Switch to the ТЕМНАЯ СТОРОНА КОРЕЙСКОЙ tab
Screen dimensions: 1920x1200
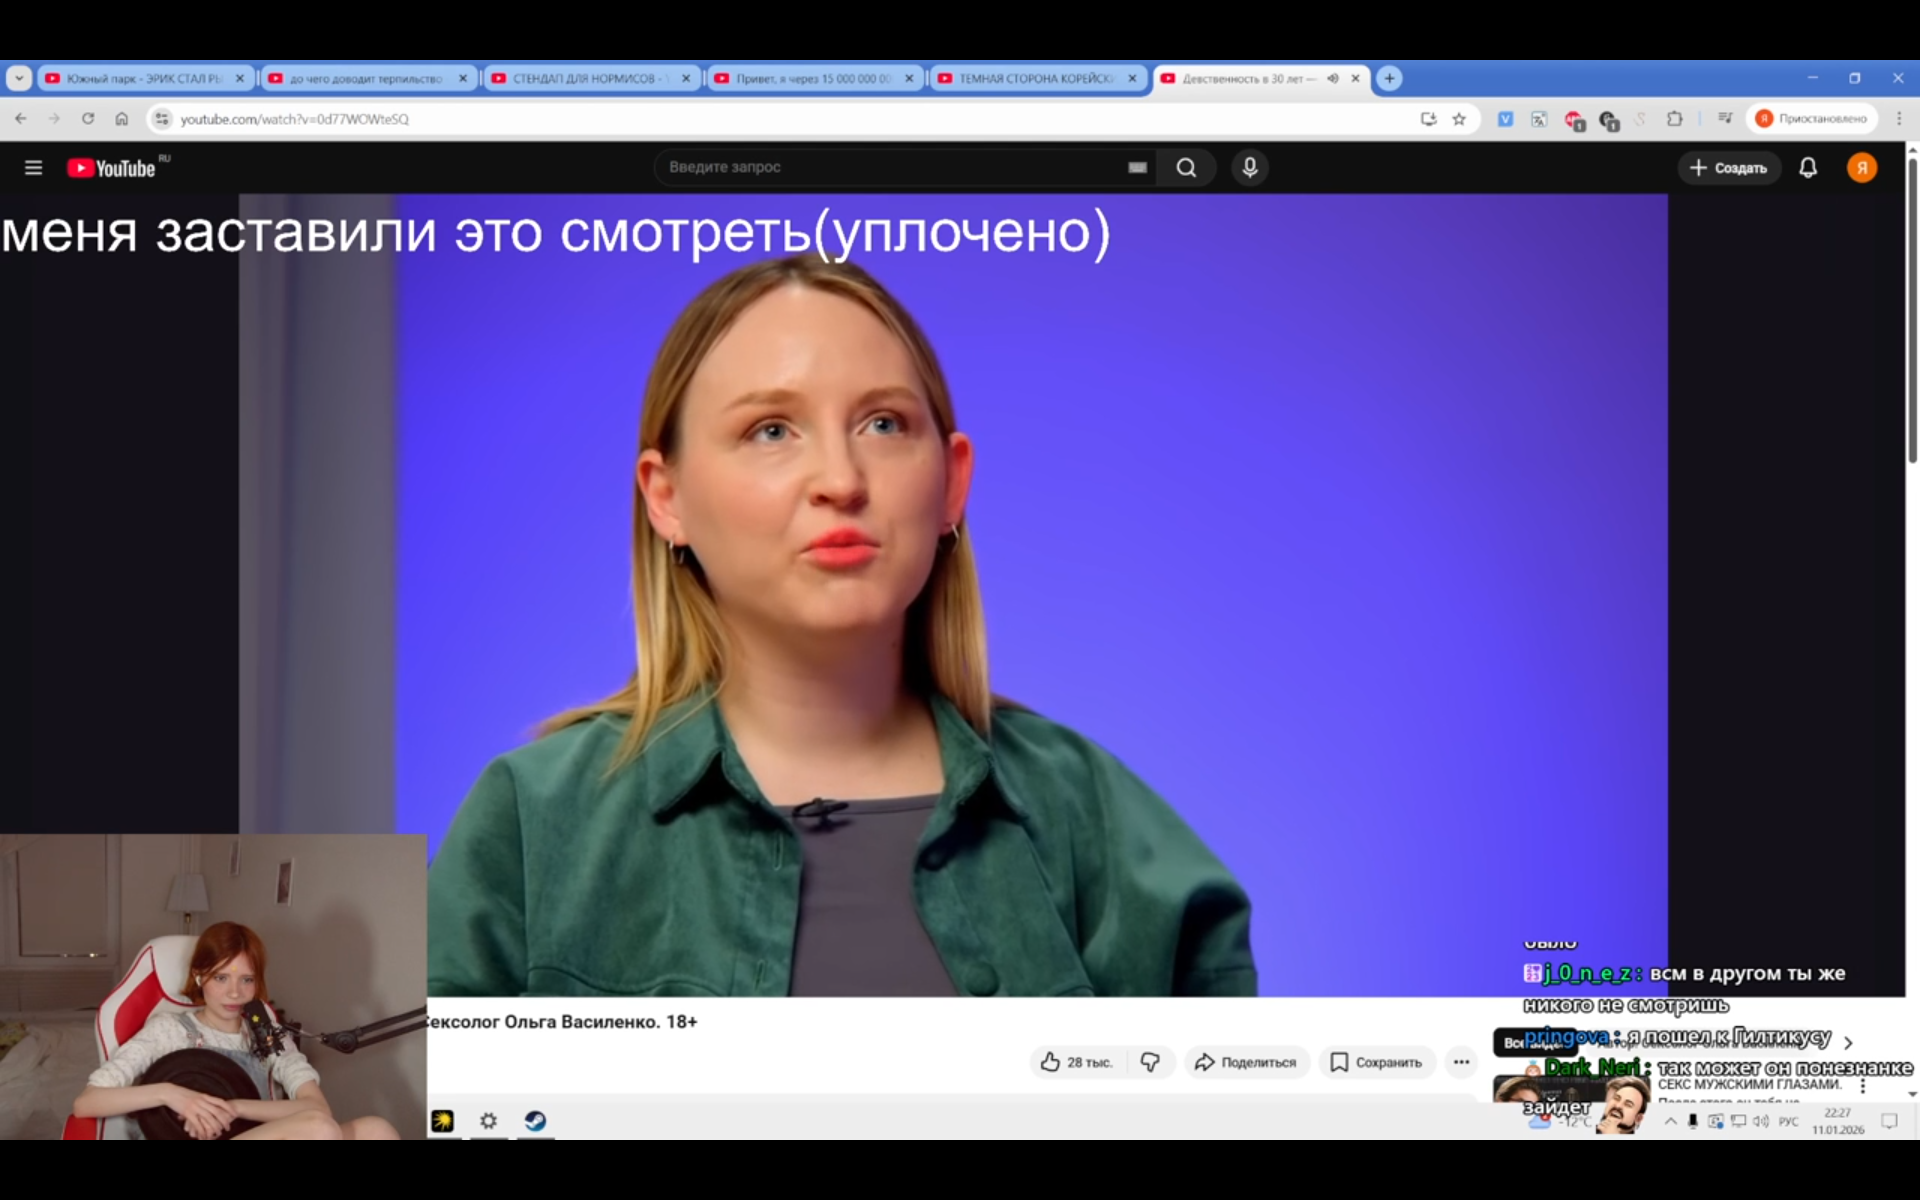coord(1035,78)
